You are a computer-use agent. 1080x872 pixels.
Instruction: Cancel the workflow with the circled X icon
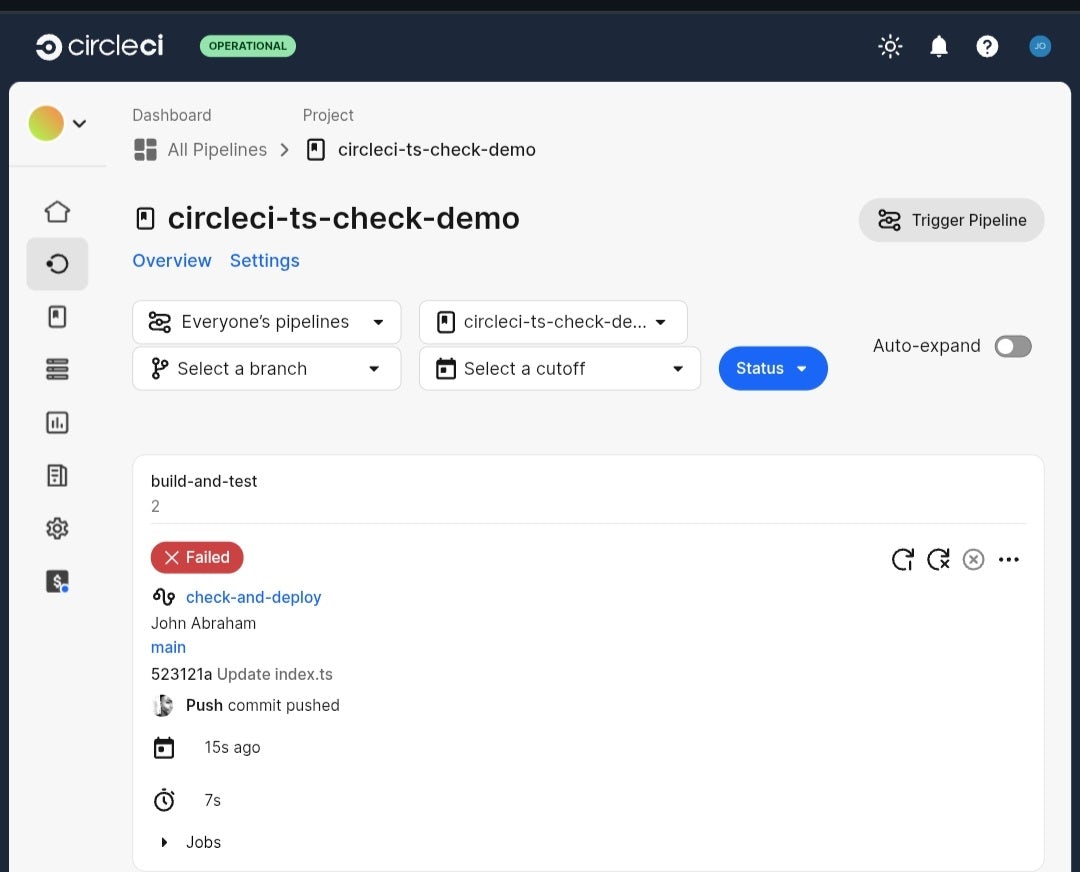coord(973,559)
